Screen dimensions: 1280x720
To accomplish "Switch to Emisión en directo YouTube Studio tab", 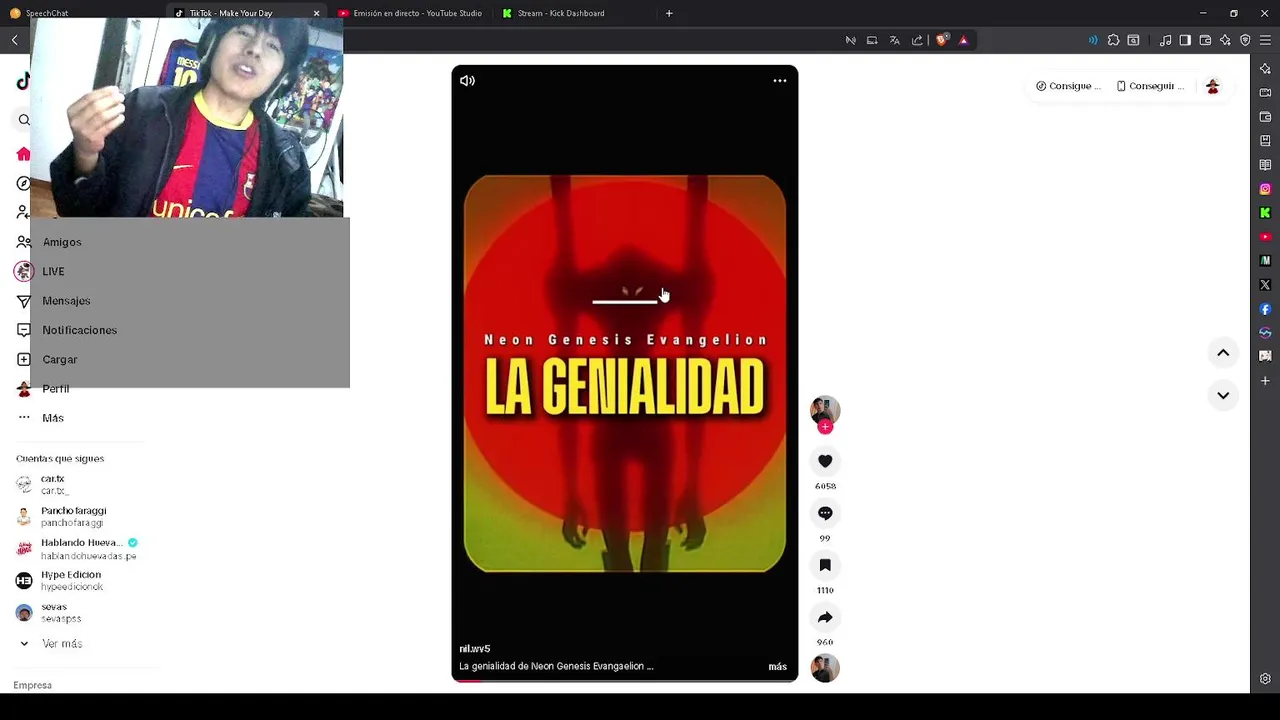I will [x=410, y=13].
